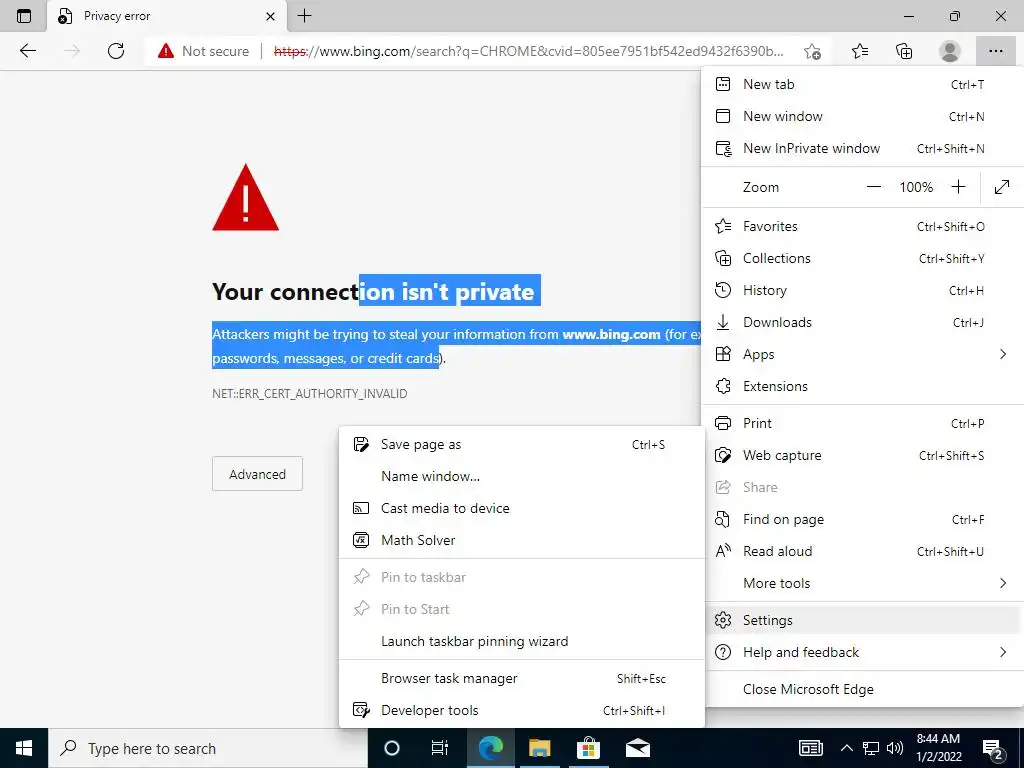Viewport: 1024px width, 768px height.
Task: Open Browser task manager
Action: 522,679
